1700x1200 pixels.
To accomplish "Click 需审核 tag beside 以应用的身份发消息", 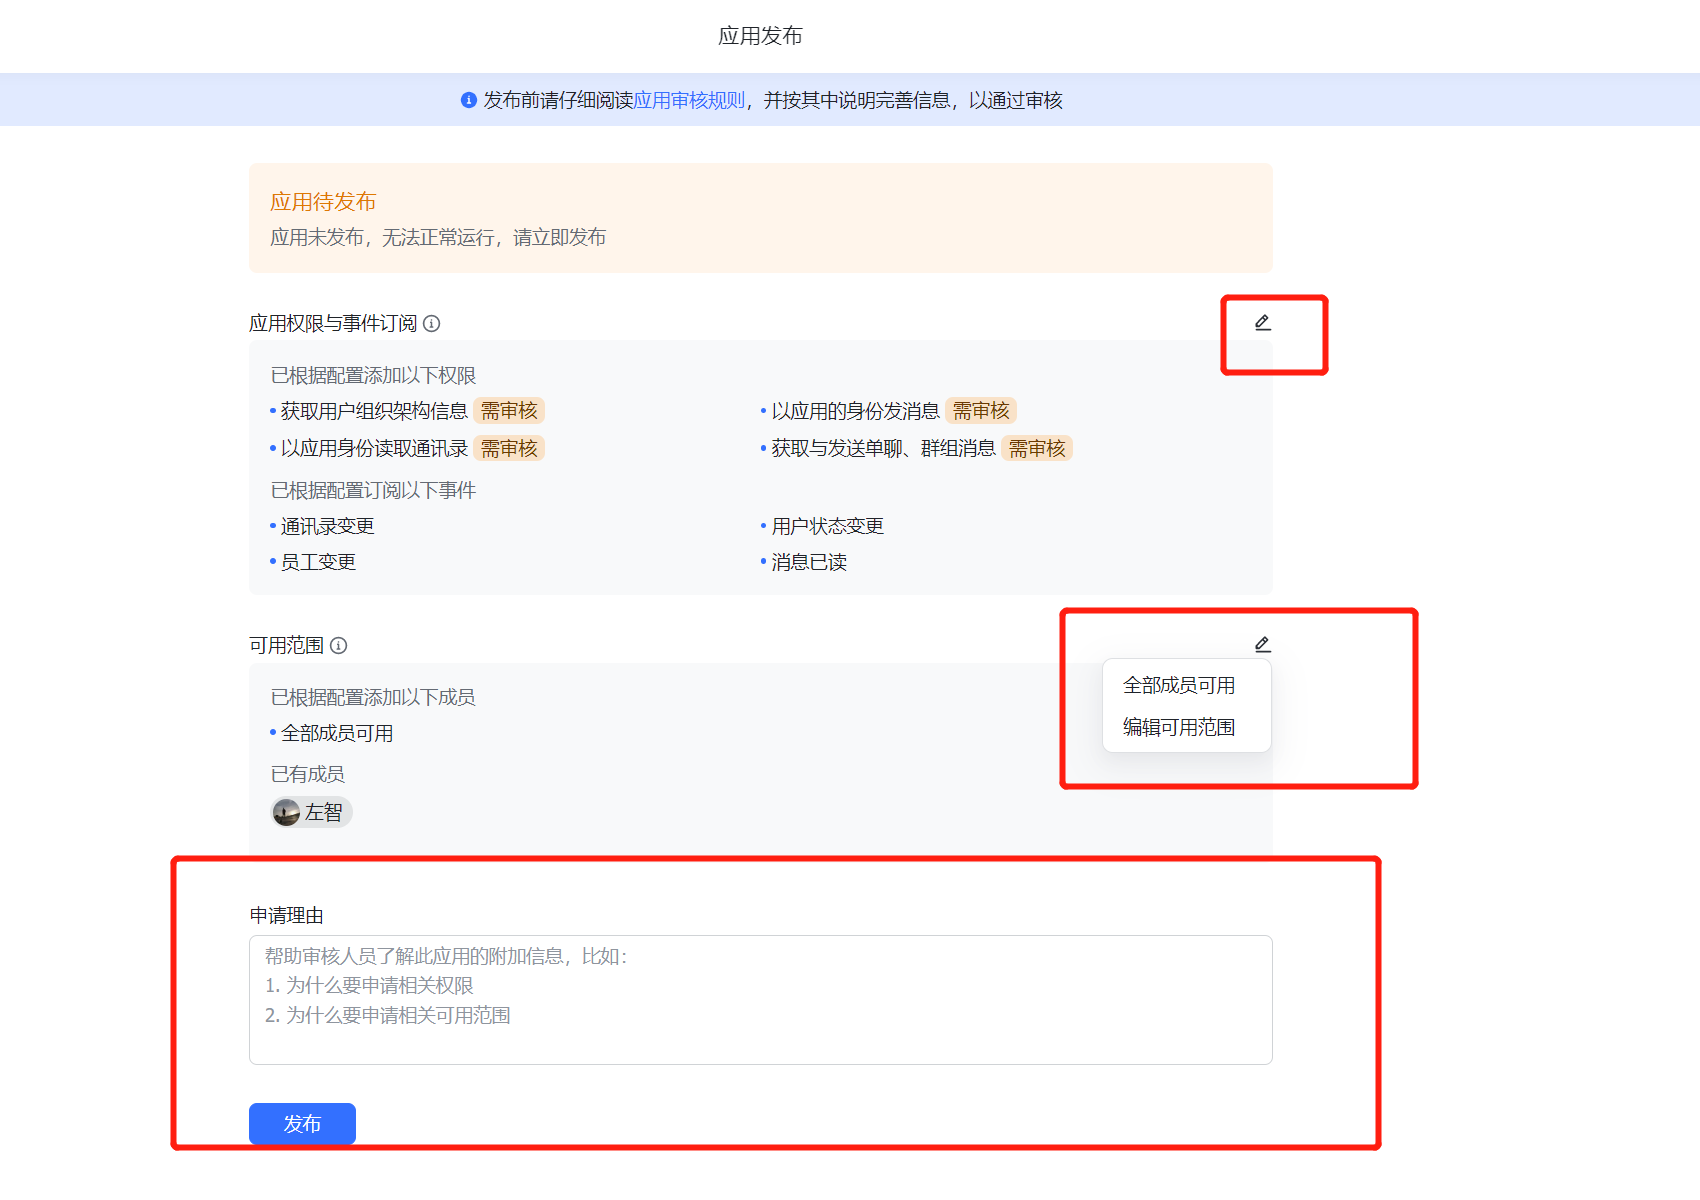I will pos(981,411).
